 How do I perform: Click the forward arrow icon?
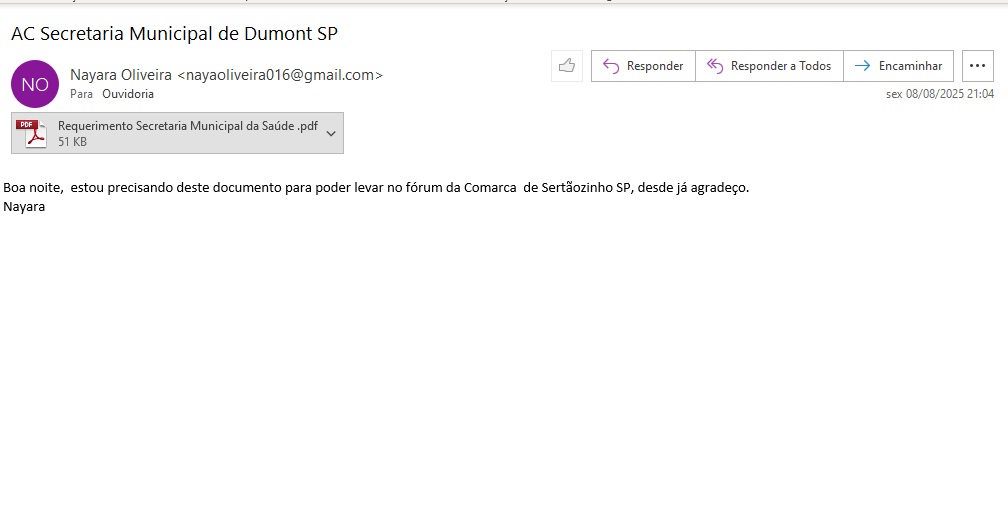(x=862, y=66)
